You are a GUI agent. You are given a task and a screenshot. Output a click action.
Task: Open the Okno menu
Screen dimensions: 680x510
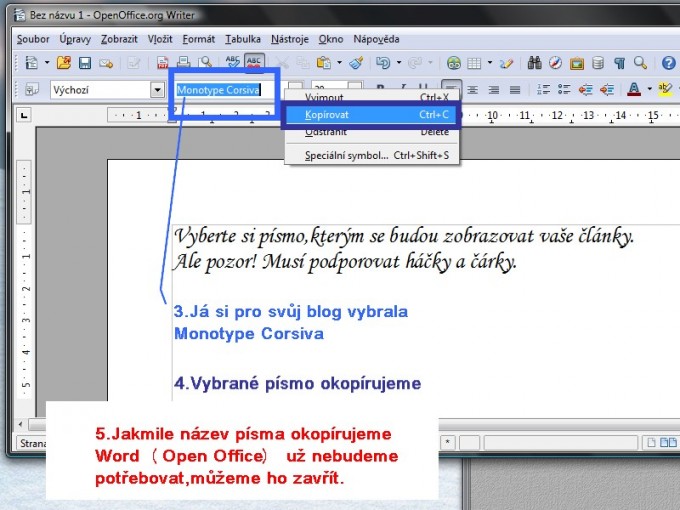coord(331,39)
